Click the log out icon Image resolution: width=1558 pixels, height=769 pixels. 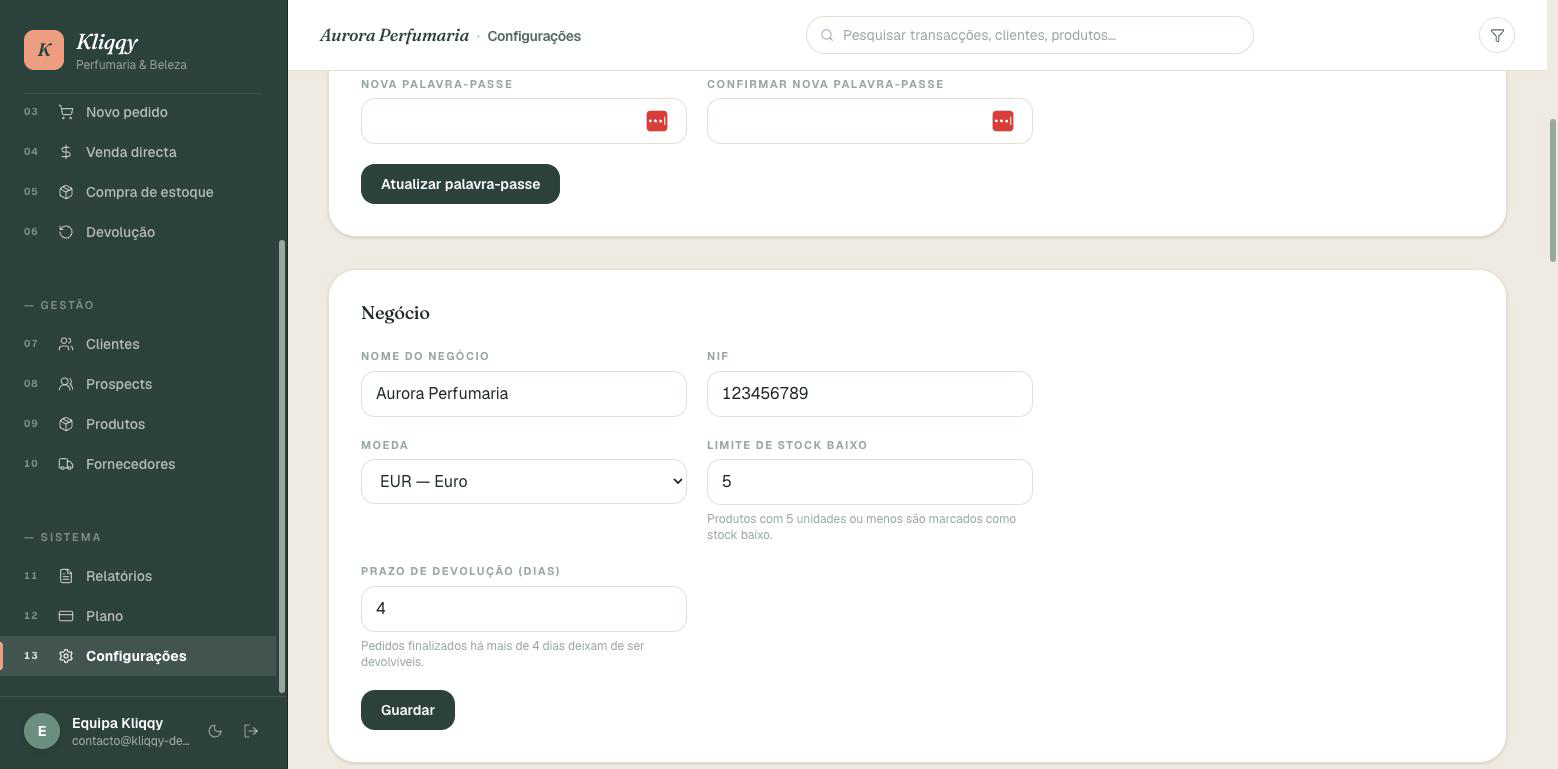251,731
